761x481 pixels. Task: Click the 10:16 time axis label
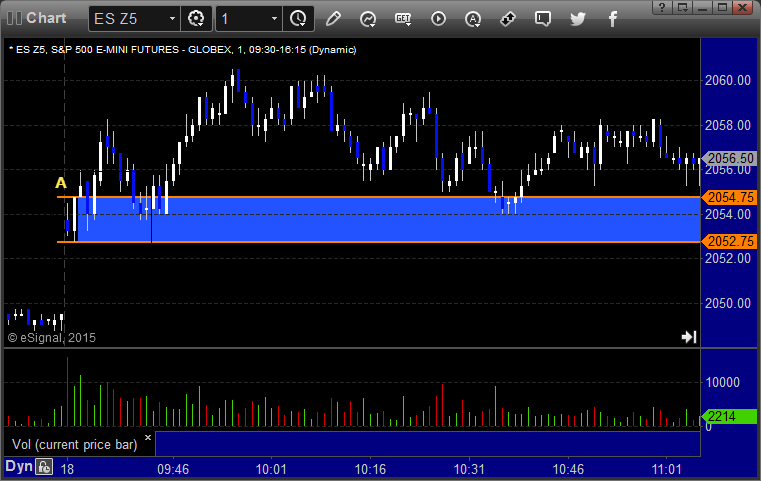click(x=370, y=469)
